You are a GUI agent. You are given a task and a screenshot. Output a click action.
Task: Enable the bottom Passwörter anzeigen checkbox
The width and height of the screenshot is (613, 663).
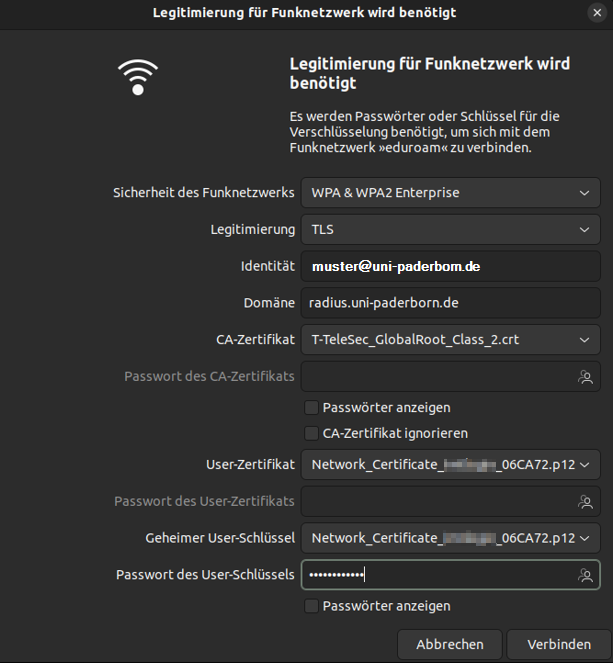(x=312, y=606)
